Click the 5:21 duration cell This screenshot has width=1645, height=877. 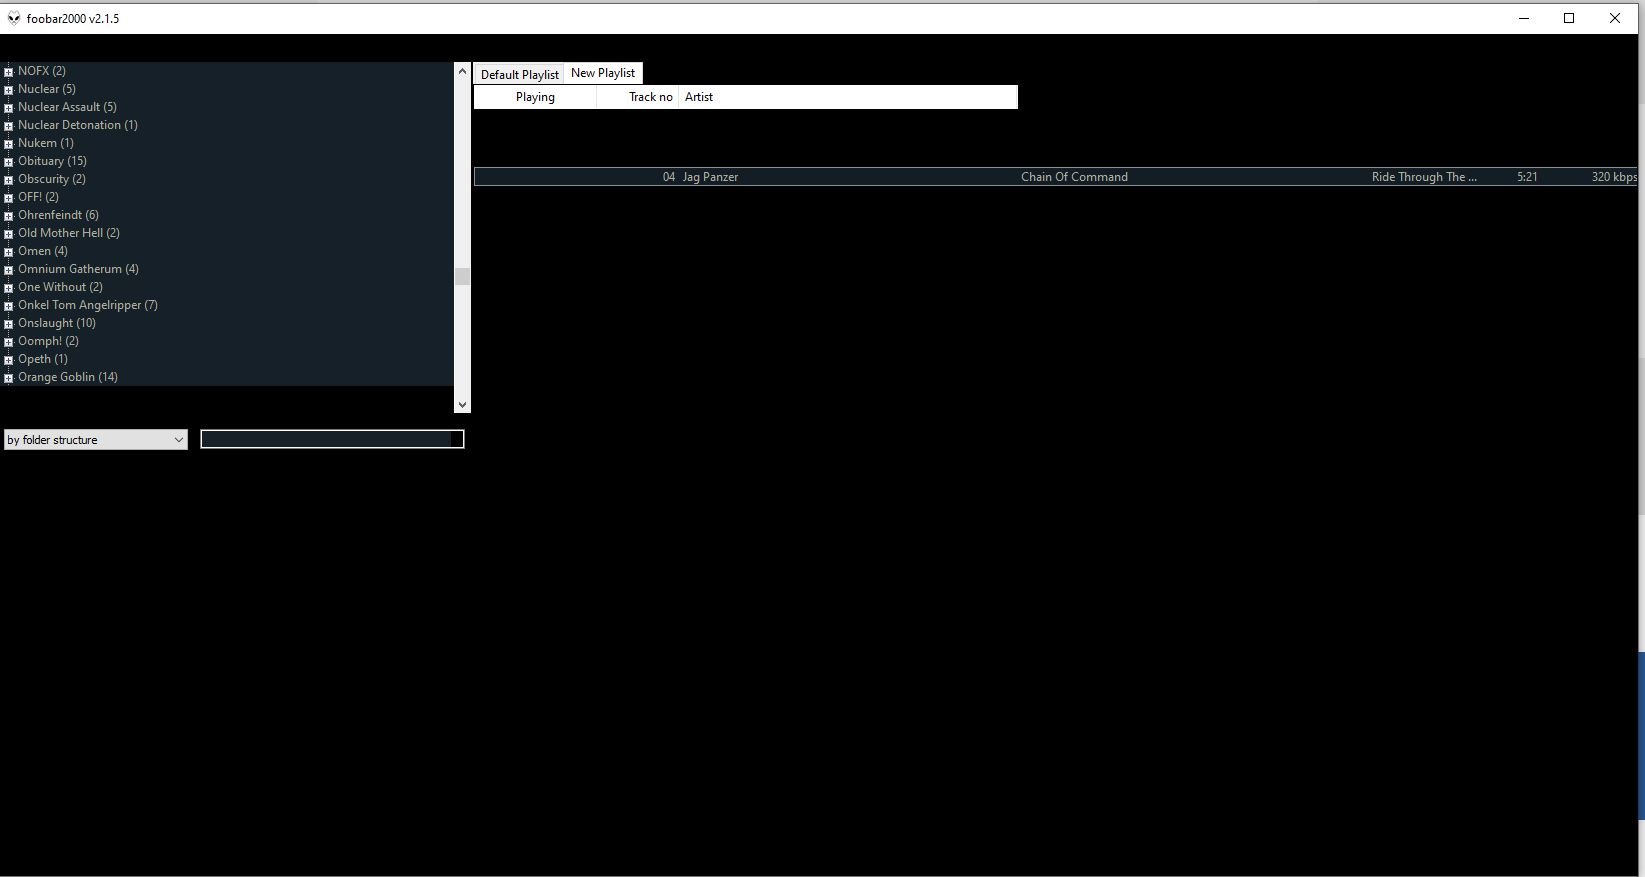(1527, 177)
